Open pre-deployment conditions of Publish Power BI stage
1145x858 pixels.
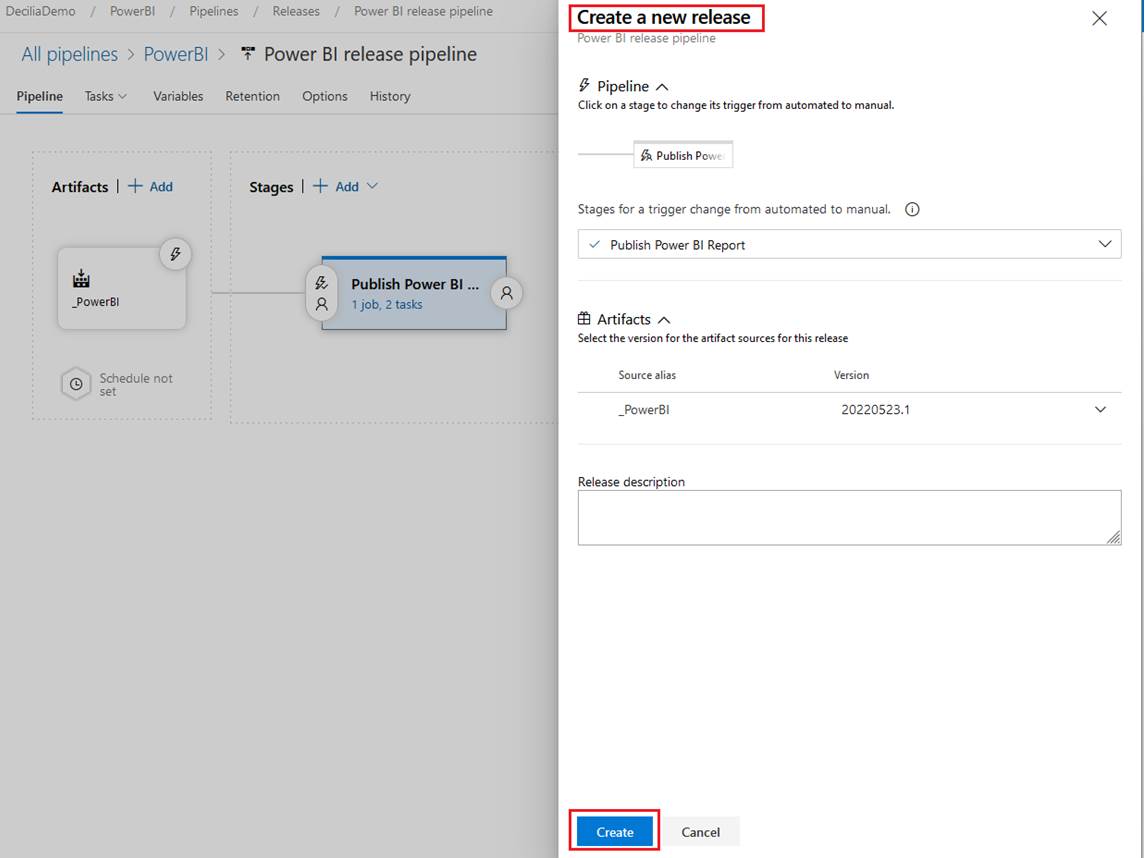pyautogui.click(x=321, y=293)
